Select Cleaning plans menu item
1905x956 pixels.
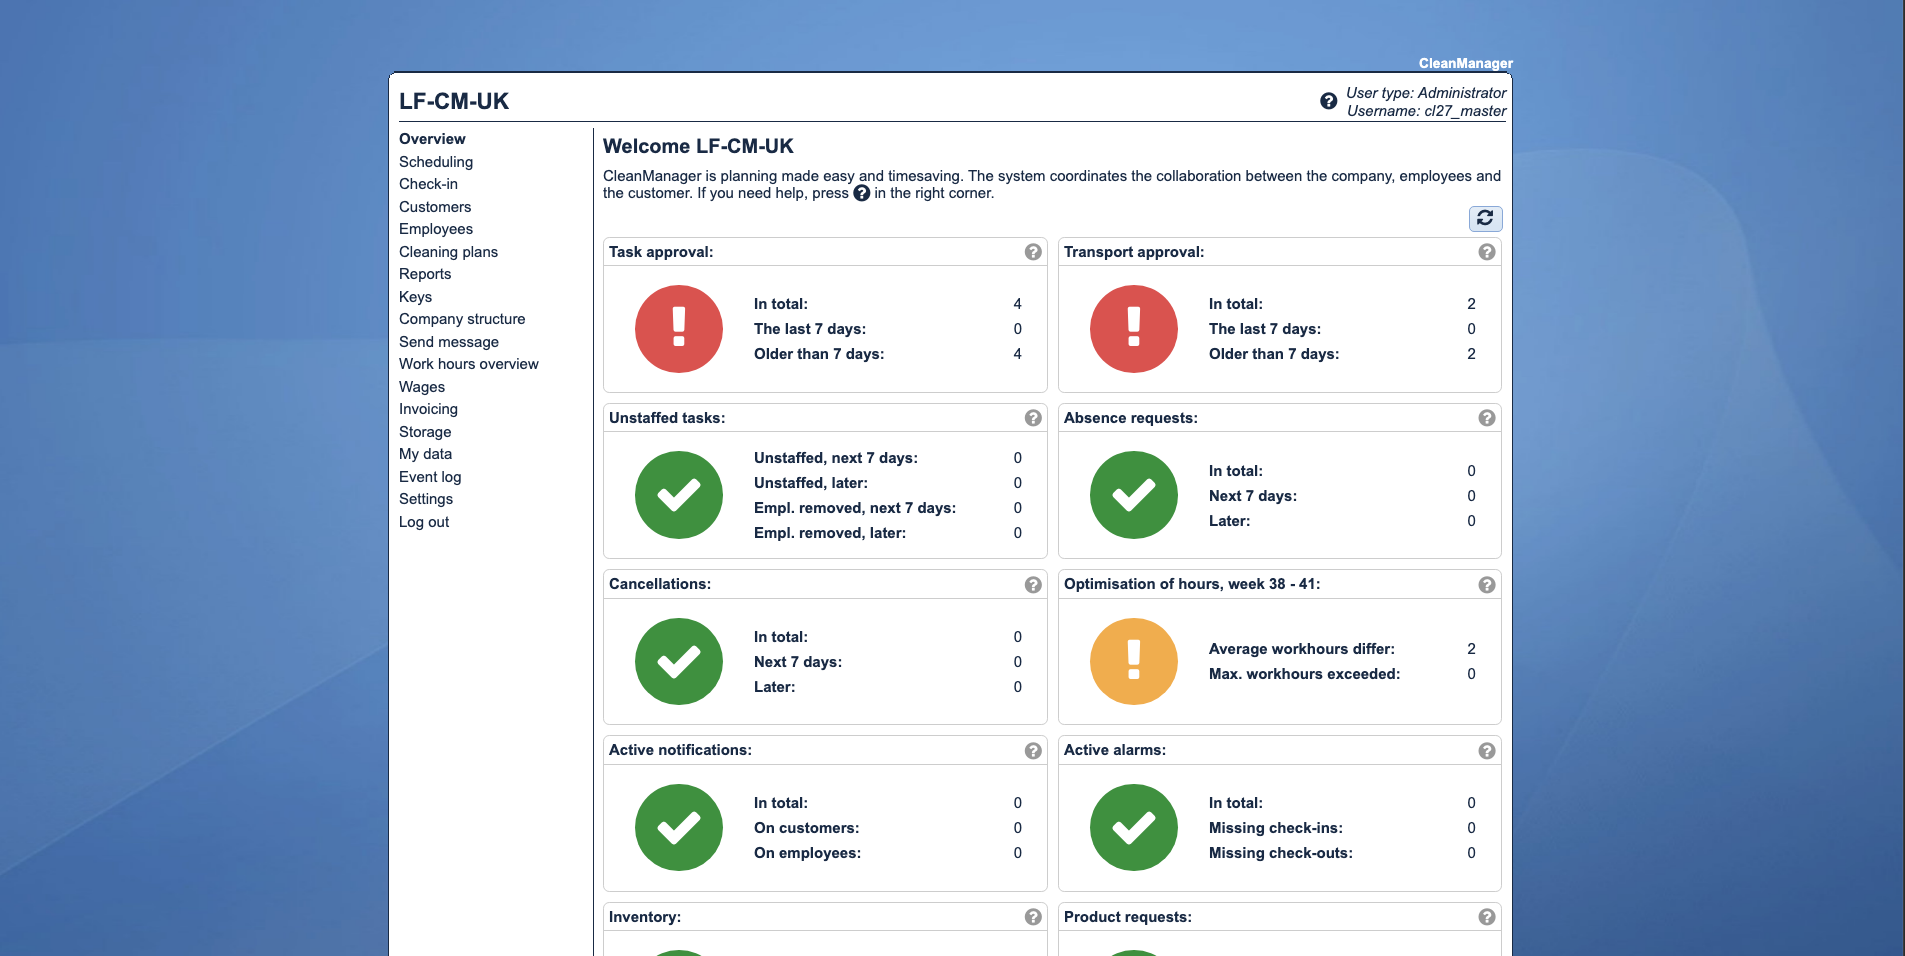[448, 252]
